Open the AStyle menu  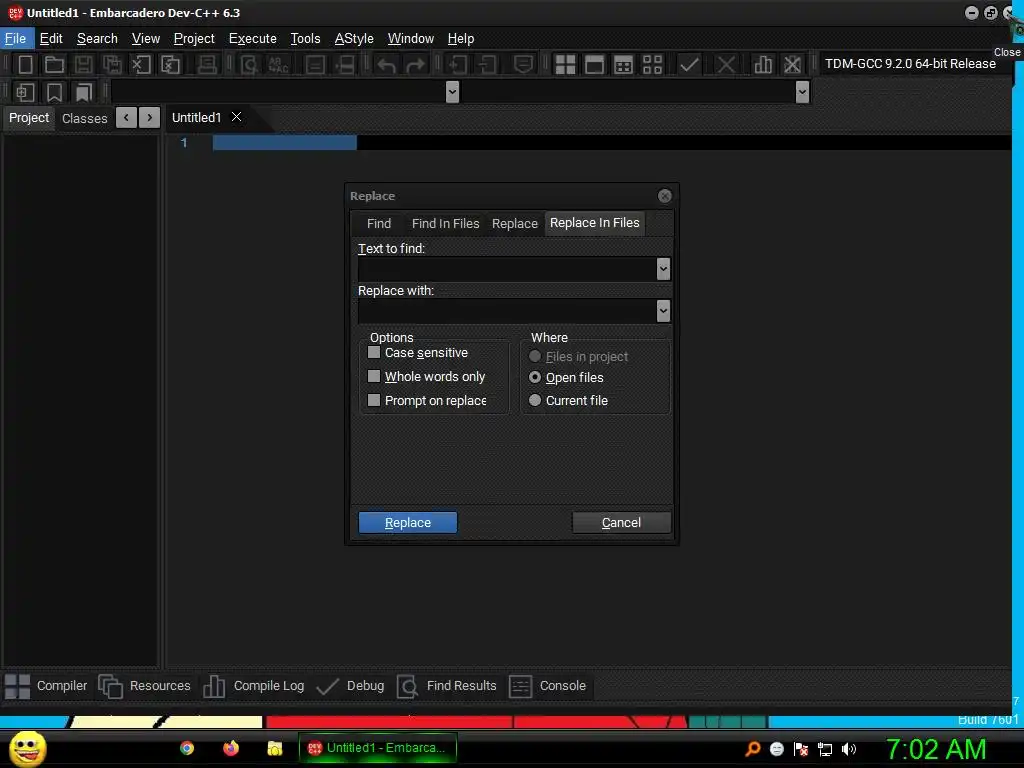(x=354, y=39)
